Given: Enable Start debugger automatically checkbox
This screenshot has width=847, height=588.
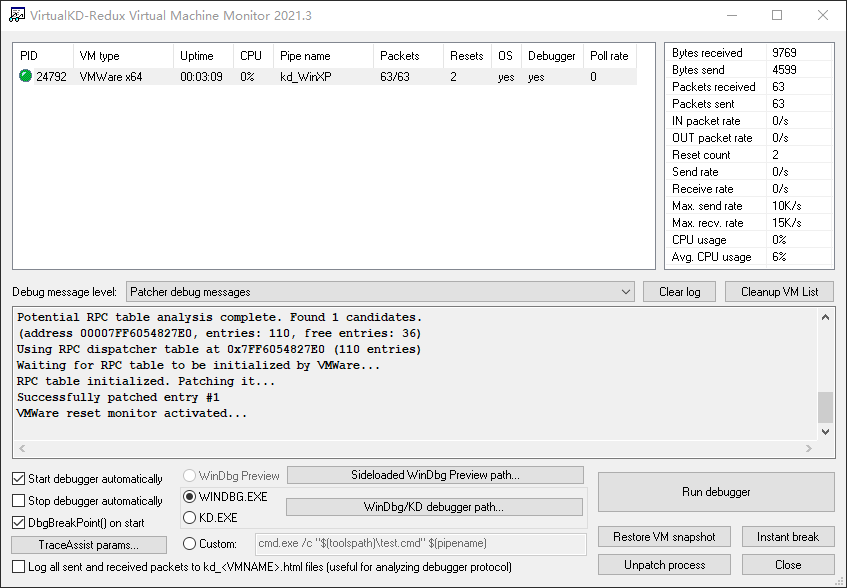Looking at the screenshot, I should (18, 479).
